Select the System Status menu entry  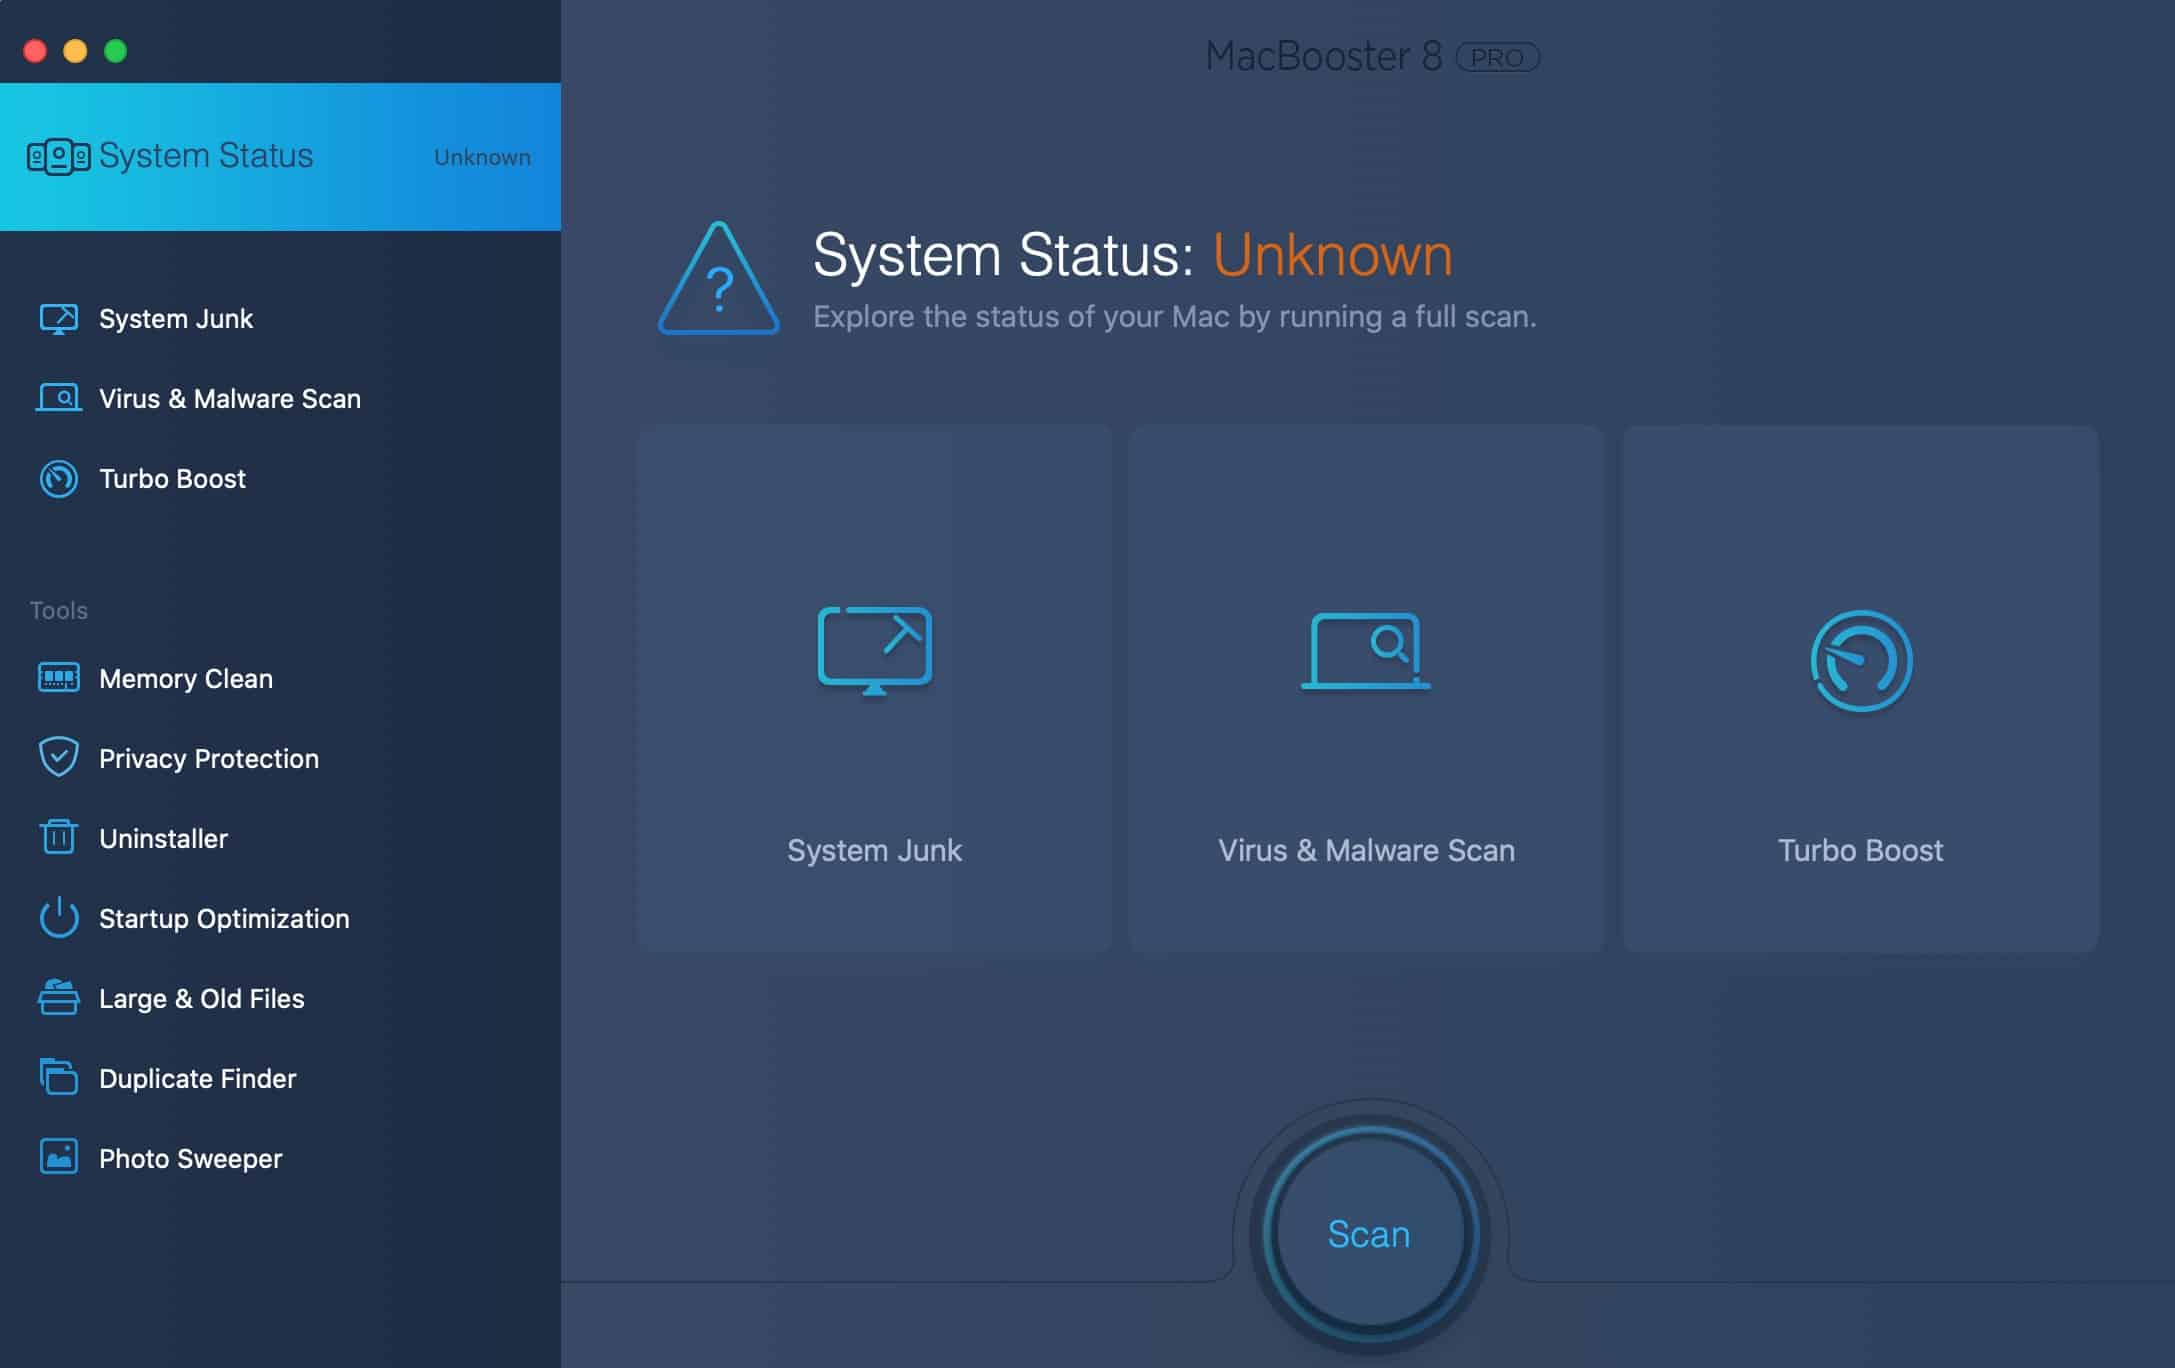point(204,155)
